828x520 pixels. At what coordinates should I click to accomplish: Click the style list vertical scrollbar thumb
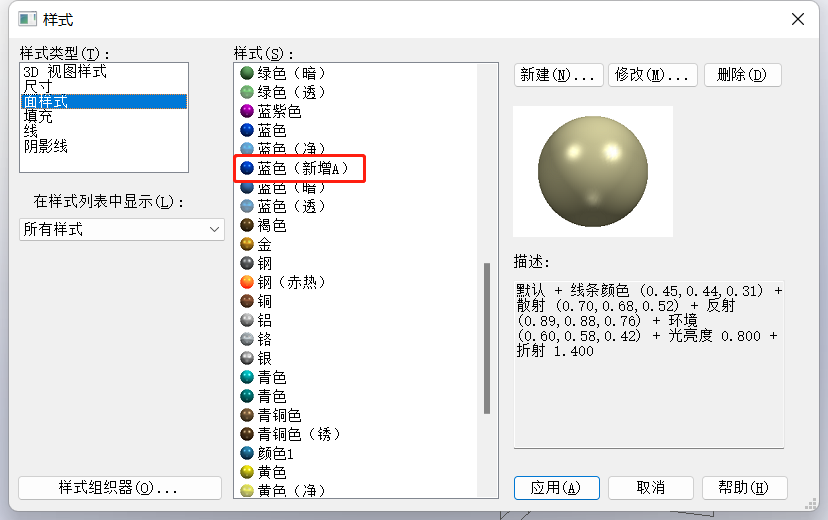point(487,338)
